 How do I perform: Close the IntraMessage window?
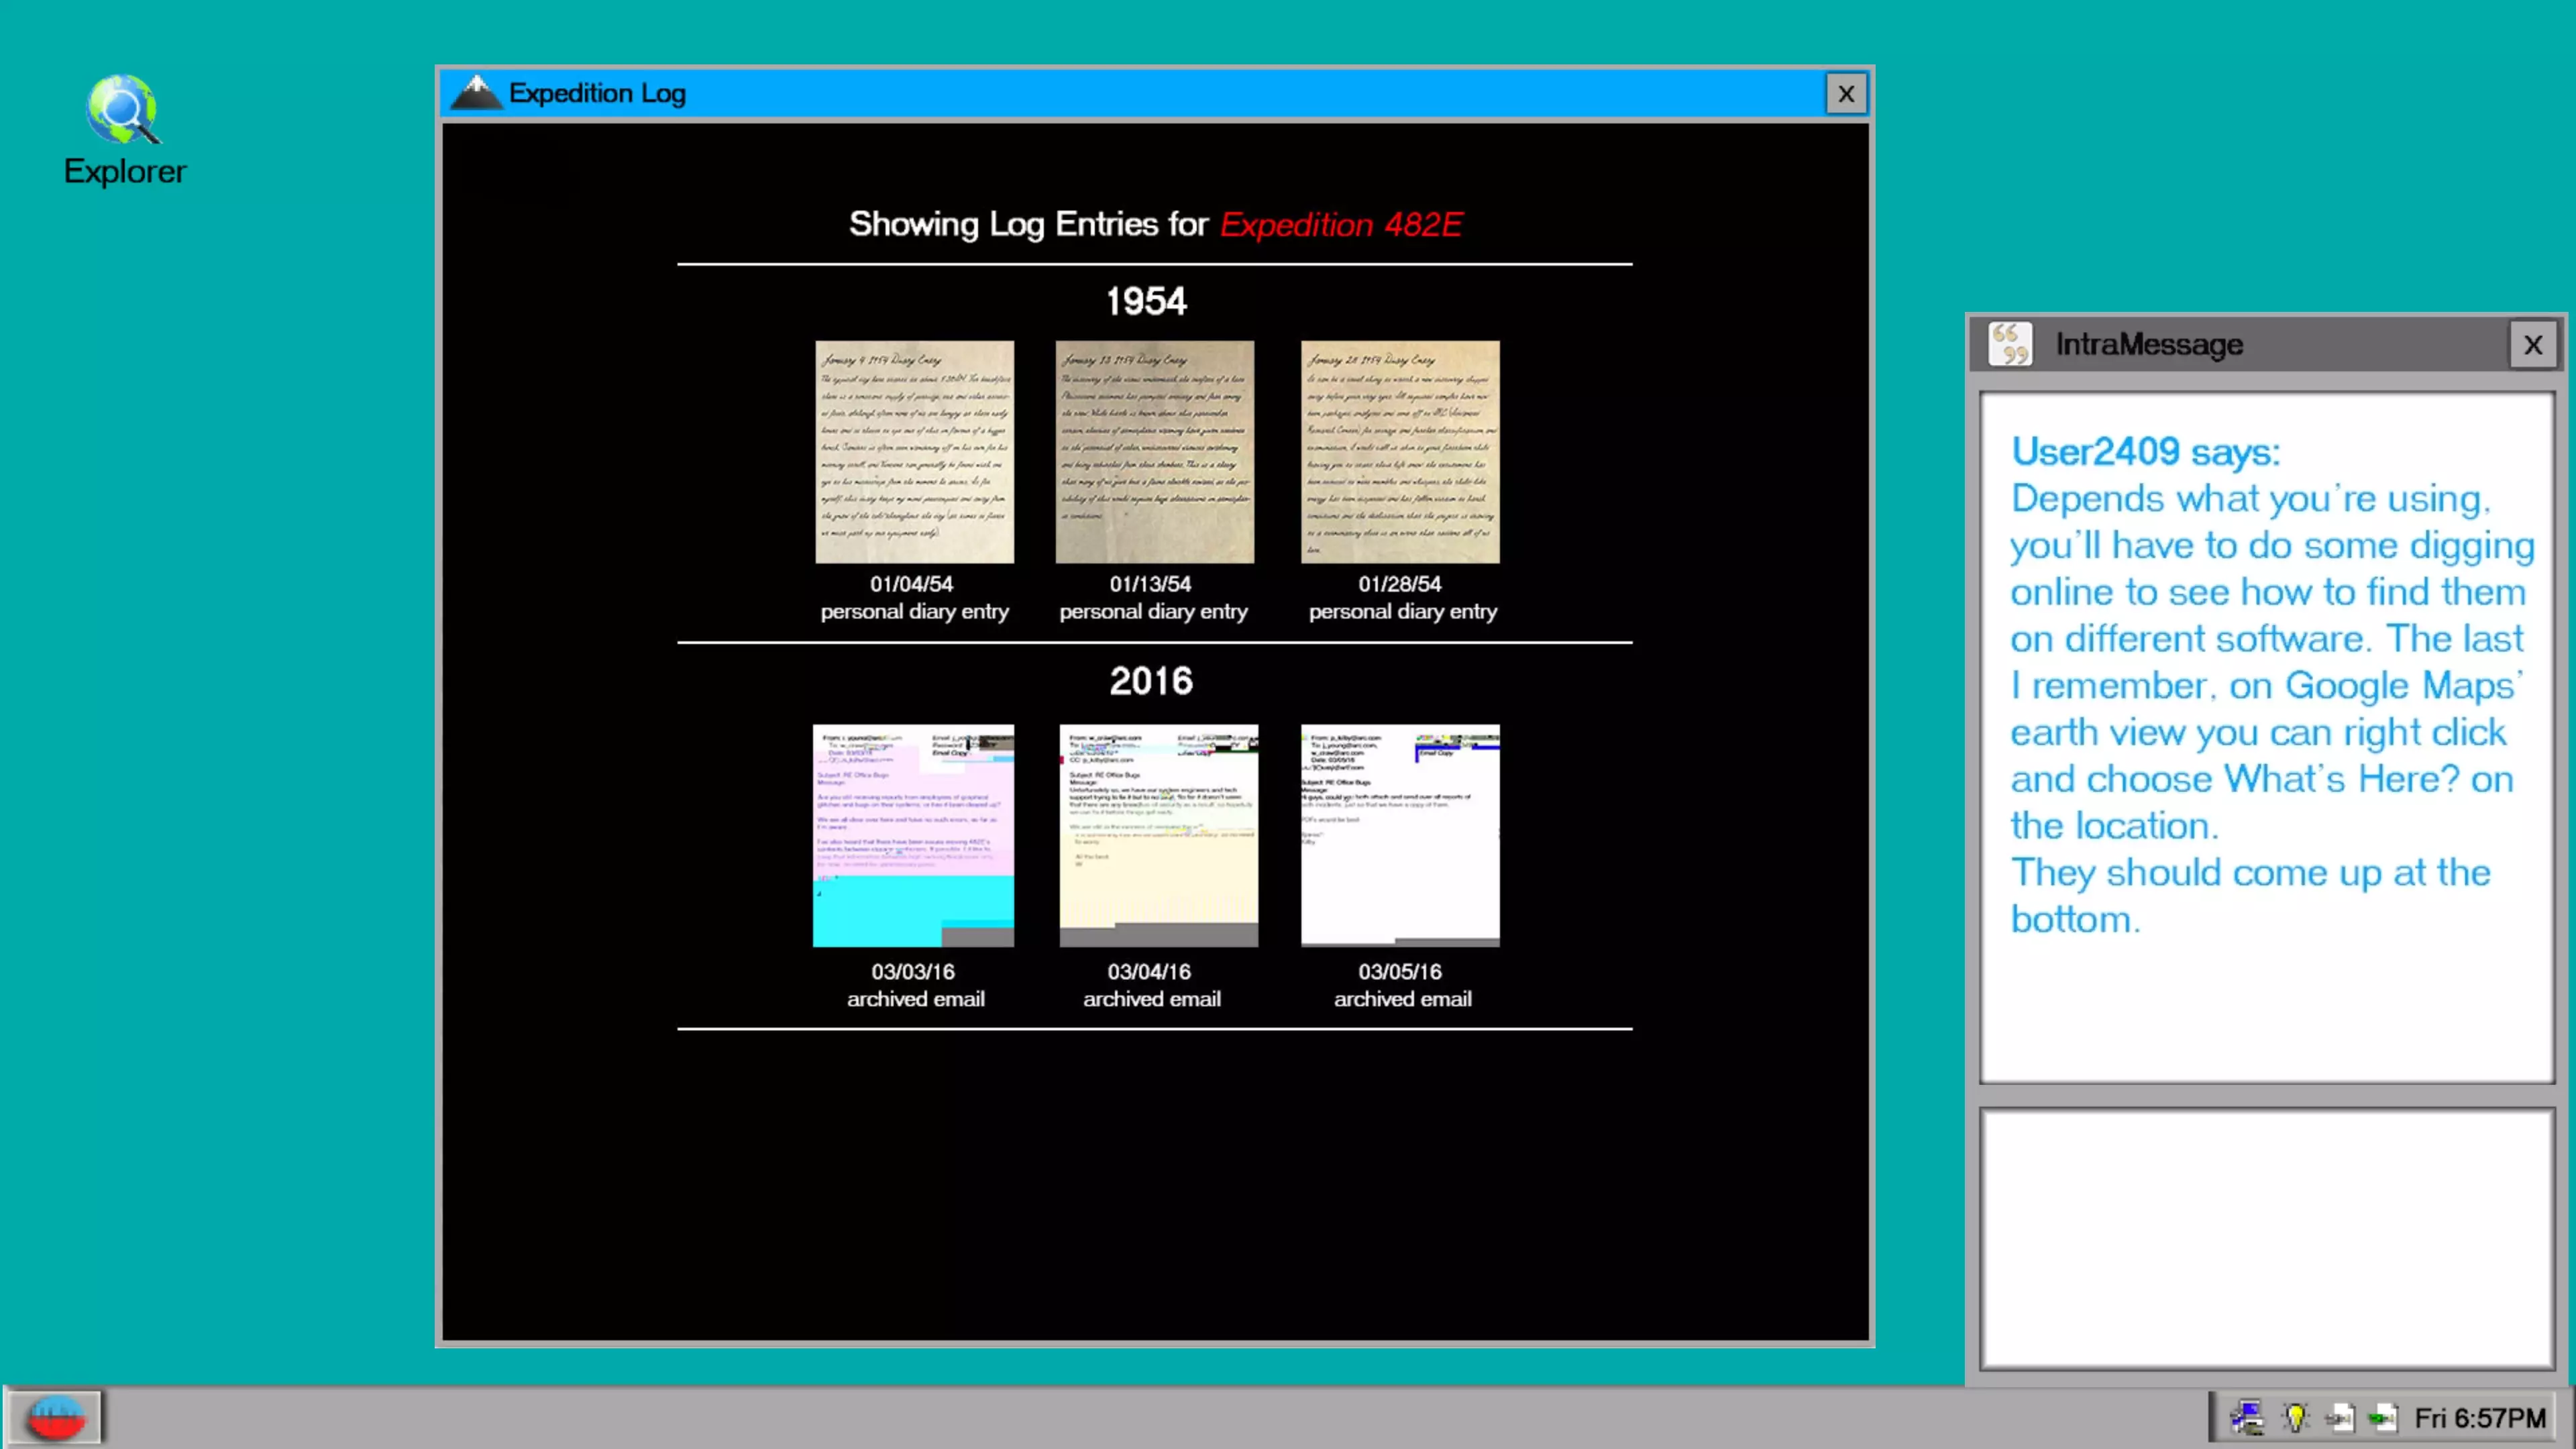click(2532, 345)
